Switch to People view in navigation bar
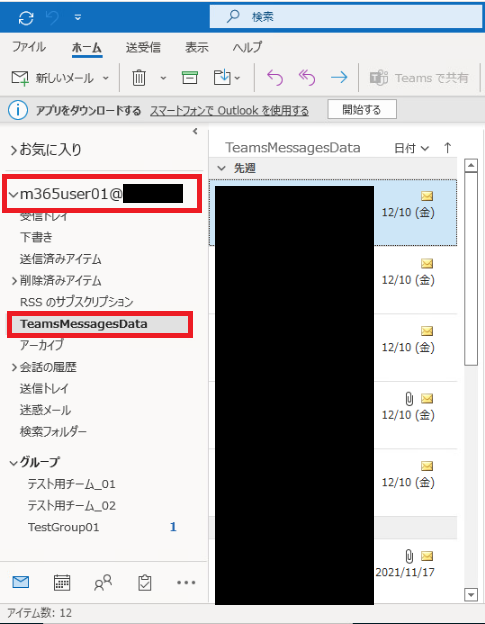This screenshot has width=485, height=624. (x=103, y=583)
